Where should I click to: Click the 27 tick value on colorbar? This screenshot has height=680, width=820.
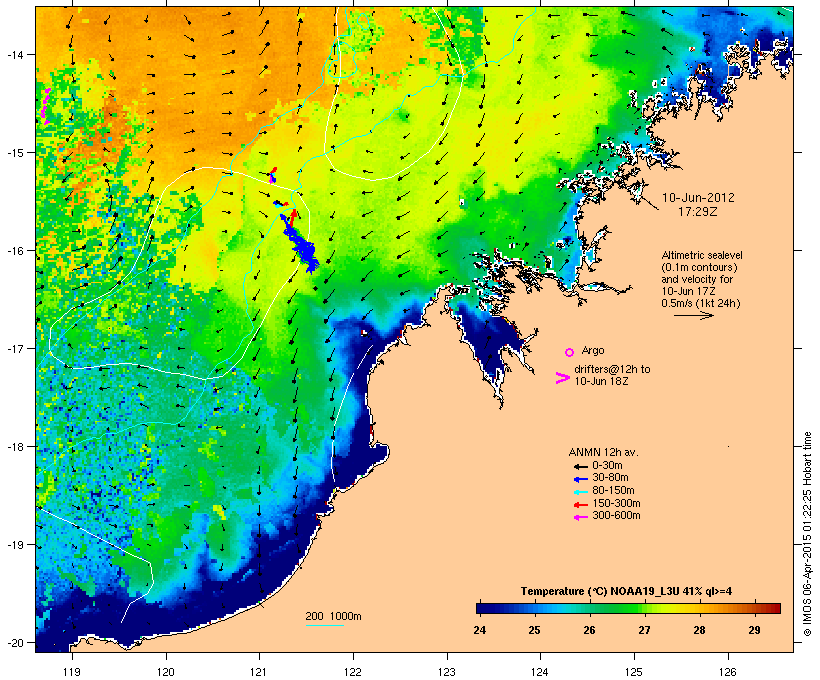[x=644, y=630]
